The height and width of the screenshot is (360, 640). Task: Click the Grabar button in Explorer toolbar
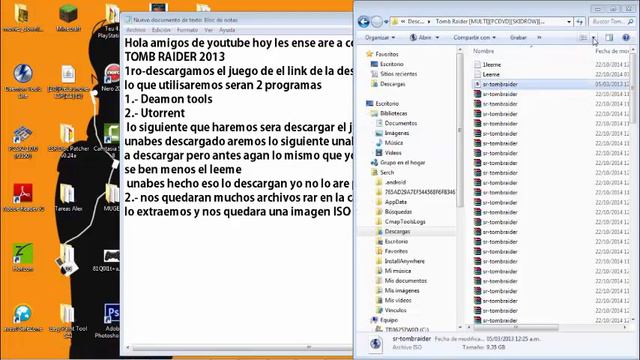(x=518, y=38)
